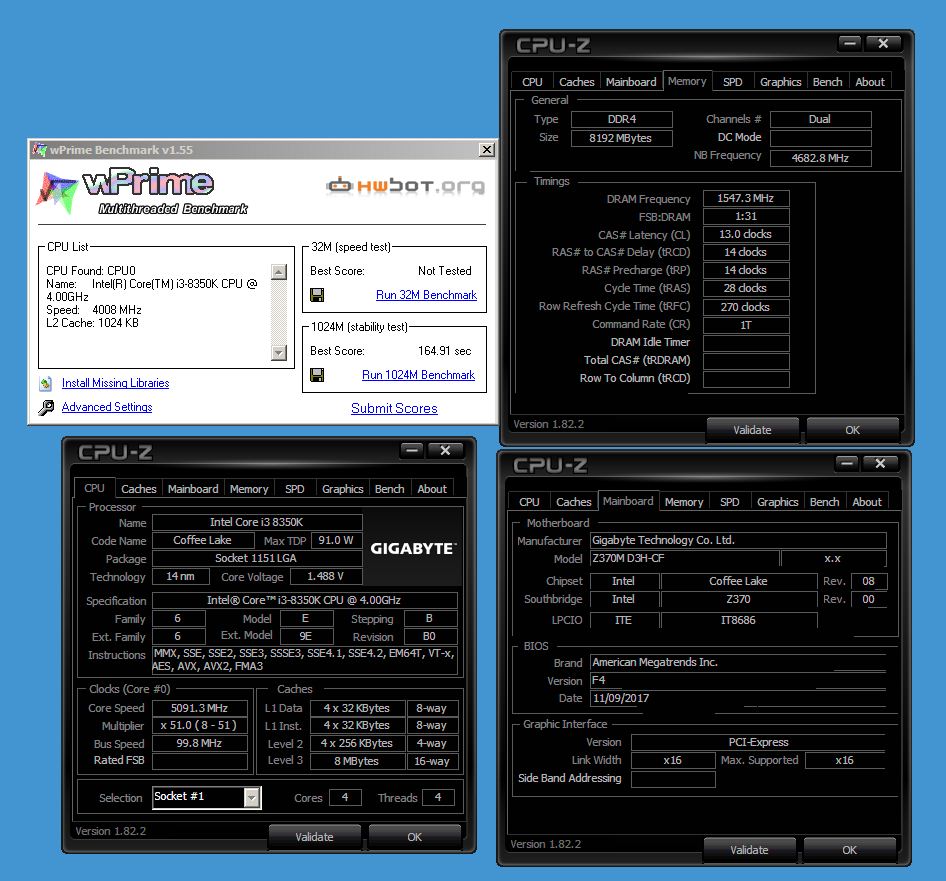Click the CPU List scrollbar down arrow
The image size is (946, 881).
point(279,352)
